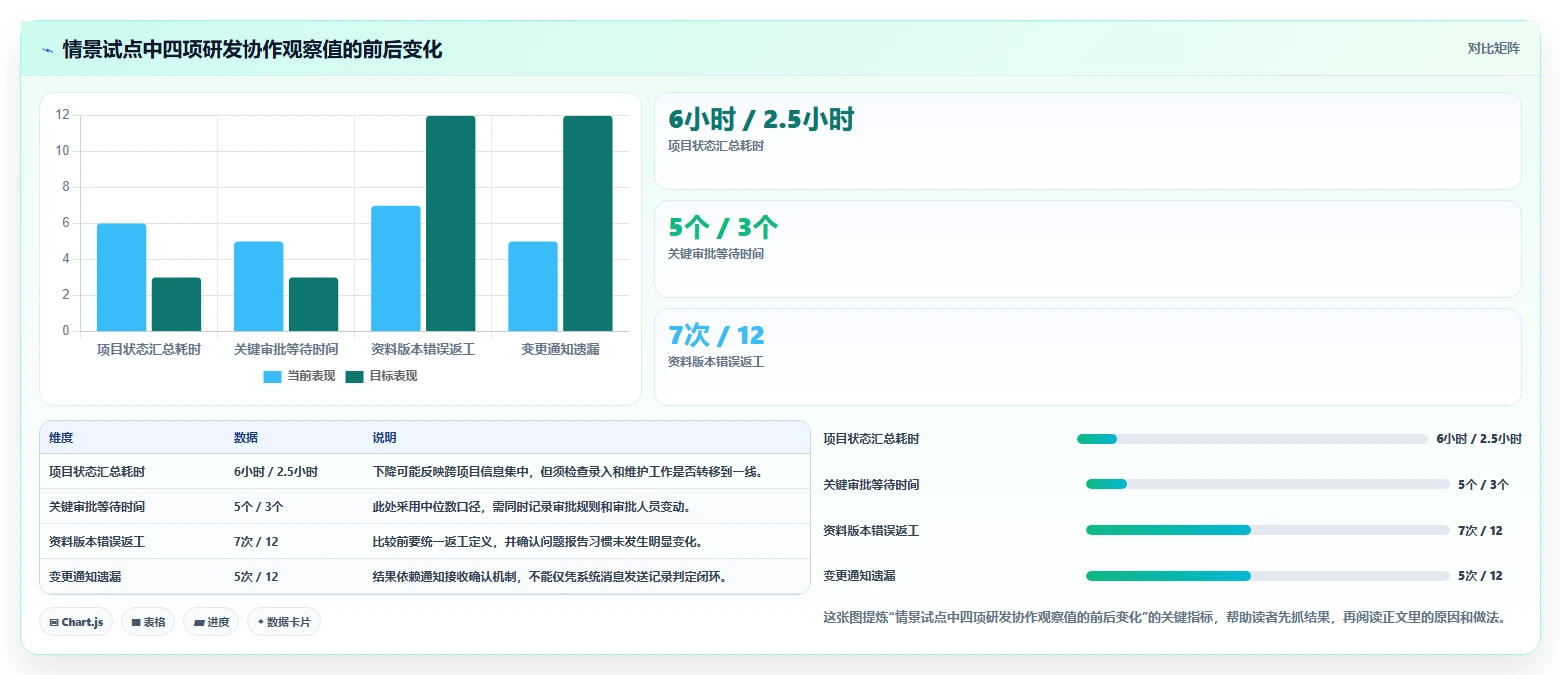Click the 当前表现 legend text
The height and width of the screenshot is (675, 1561).
point(311,377)
